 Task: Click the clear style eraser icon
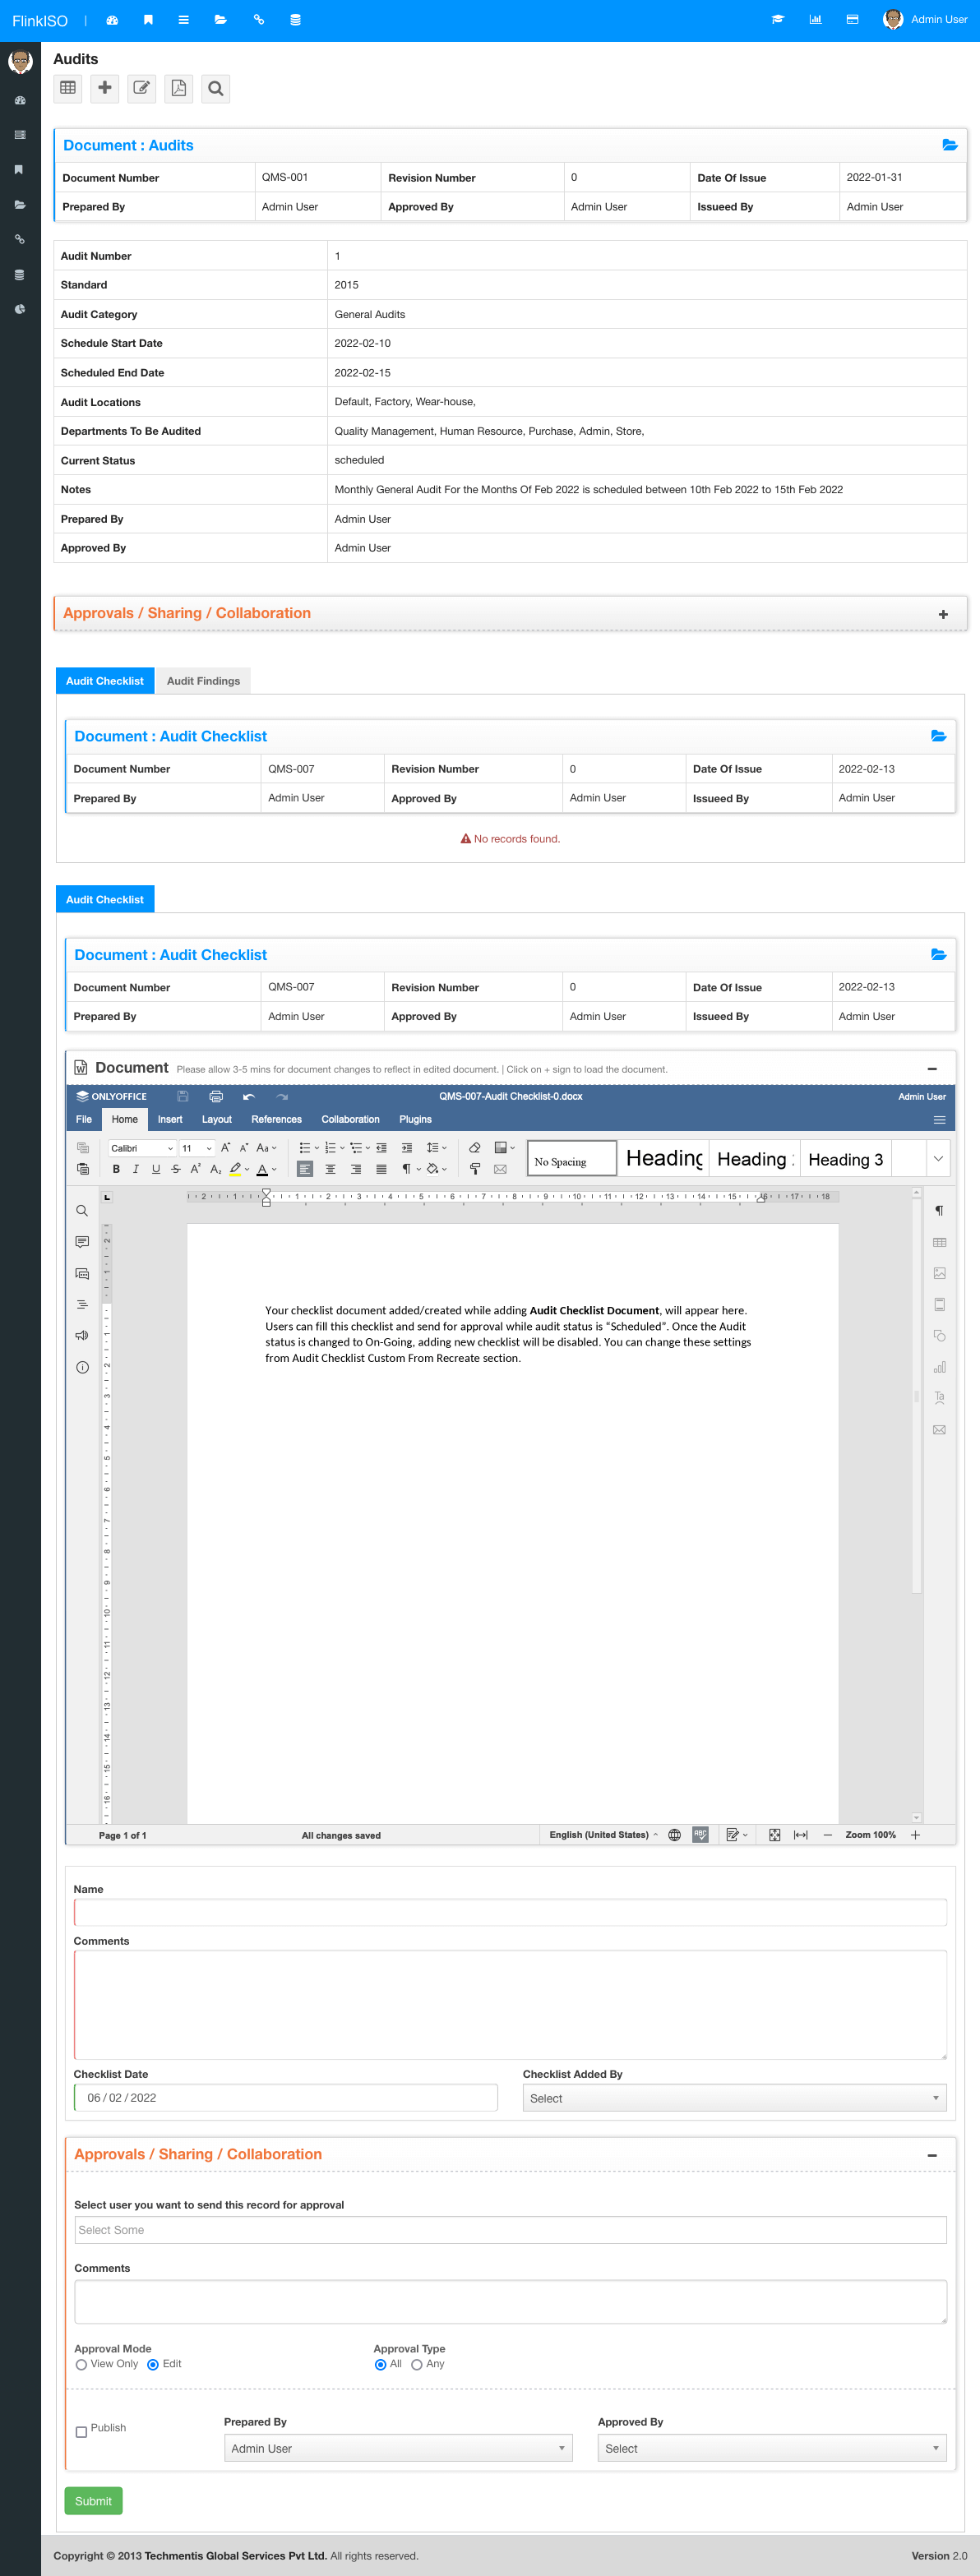point(475,1148)
